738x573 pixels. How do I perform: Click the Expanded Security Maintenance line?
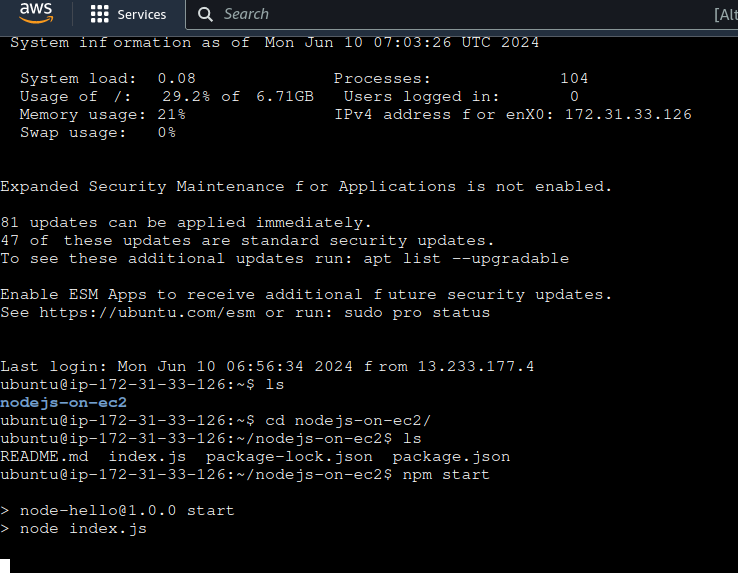point(306,186)
